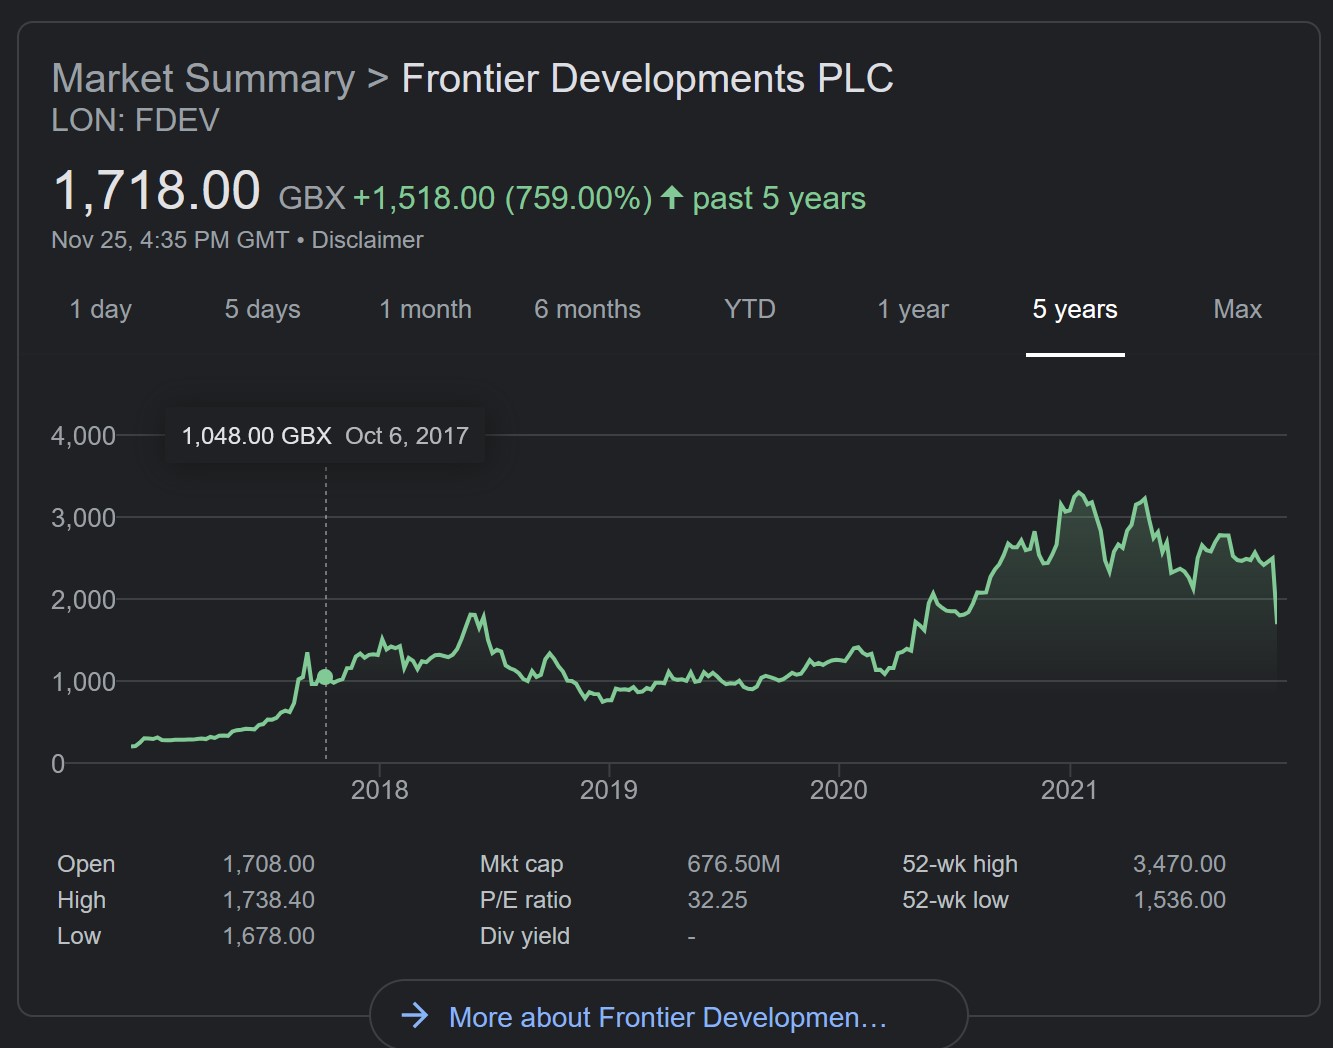The width and height of the screenshot is (1333, 1048).
Task: Click the Nov 25, 4:35 PM GMT timestamp
Action: pyautogui.click(x=170, y=240)
